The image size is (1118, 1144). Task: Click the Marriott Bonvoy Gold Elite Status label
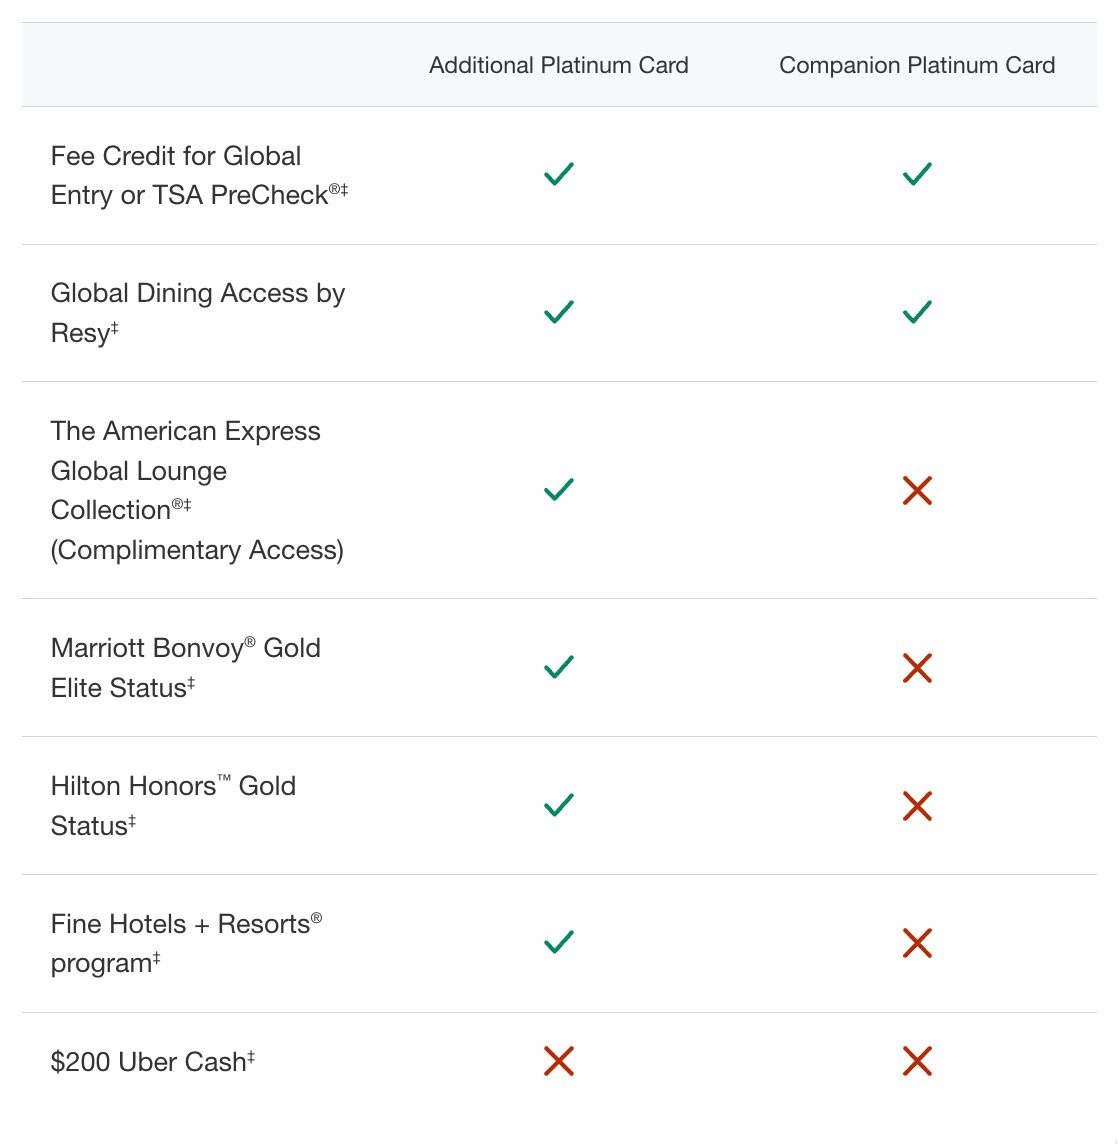pos(185,668)
